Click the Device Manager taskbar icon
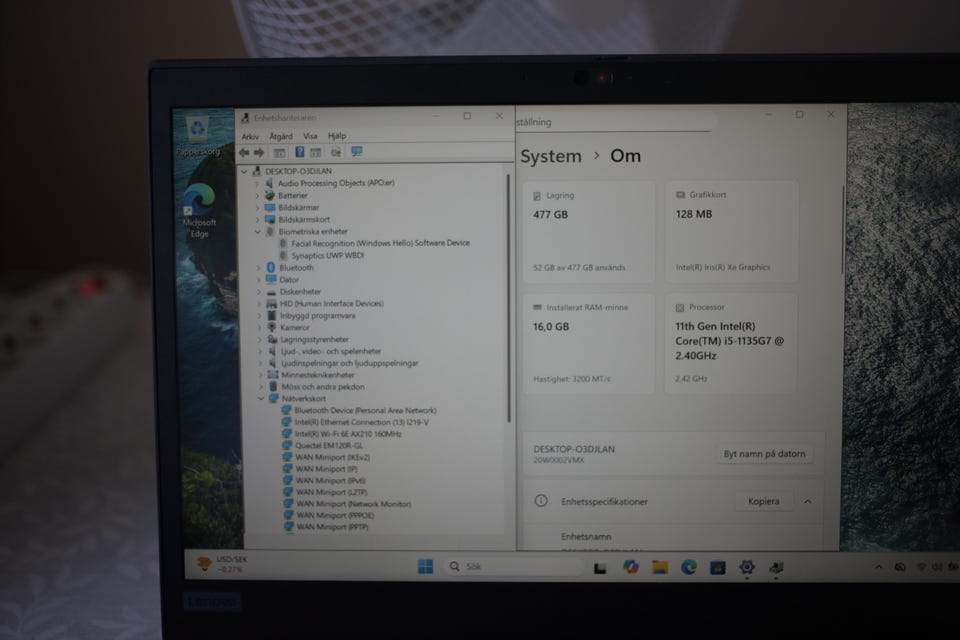The width and height of the screenshot is (960, 640). point(776,568)
